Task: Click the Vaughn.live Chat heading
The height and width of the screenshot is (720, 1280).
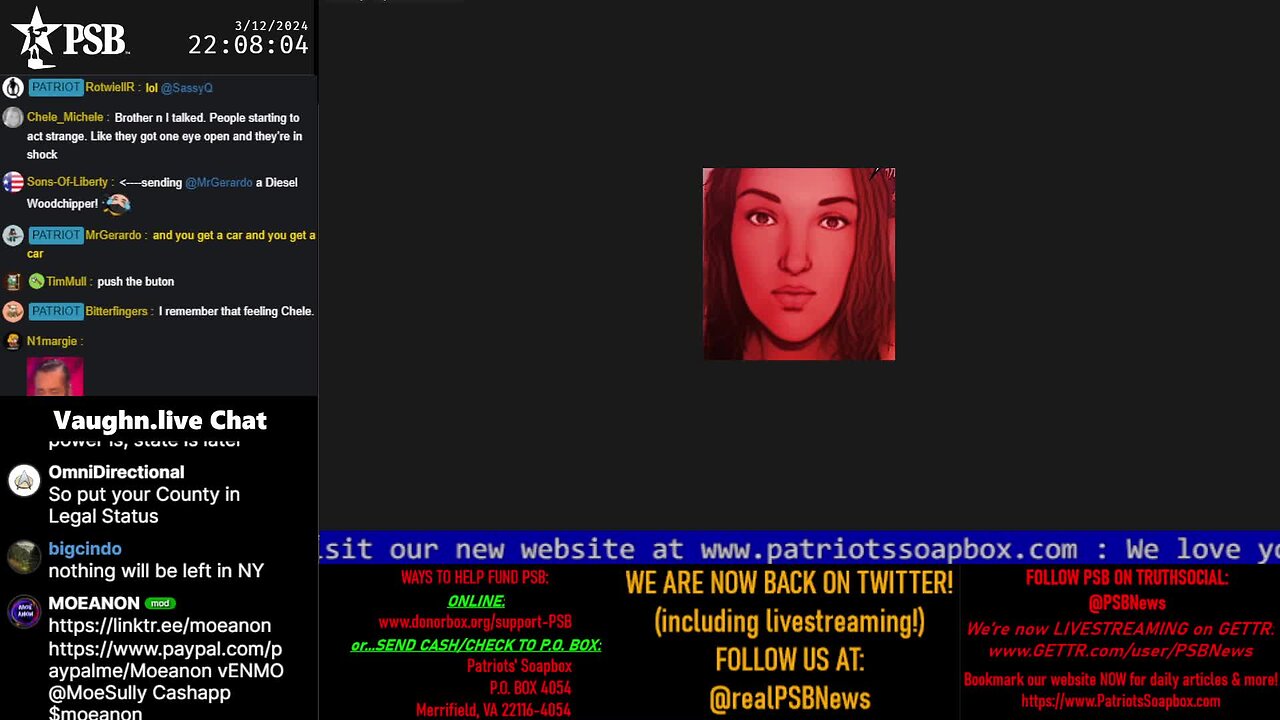Action: pyautogui.click(x=160, y=420)
